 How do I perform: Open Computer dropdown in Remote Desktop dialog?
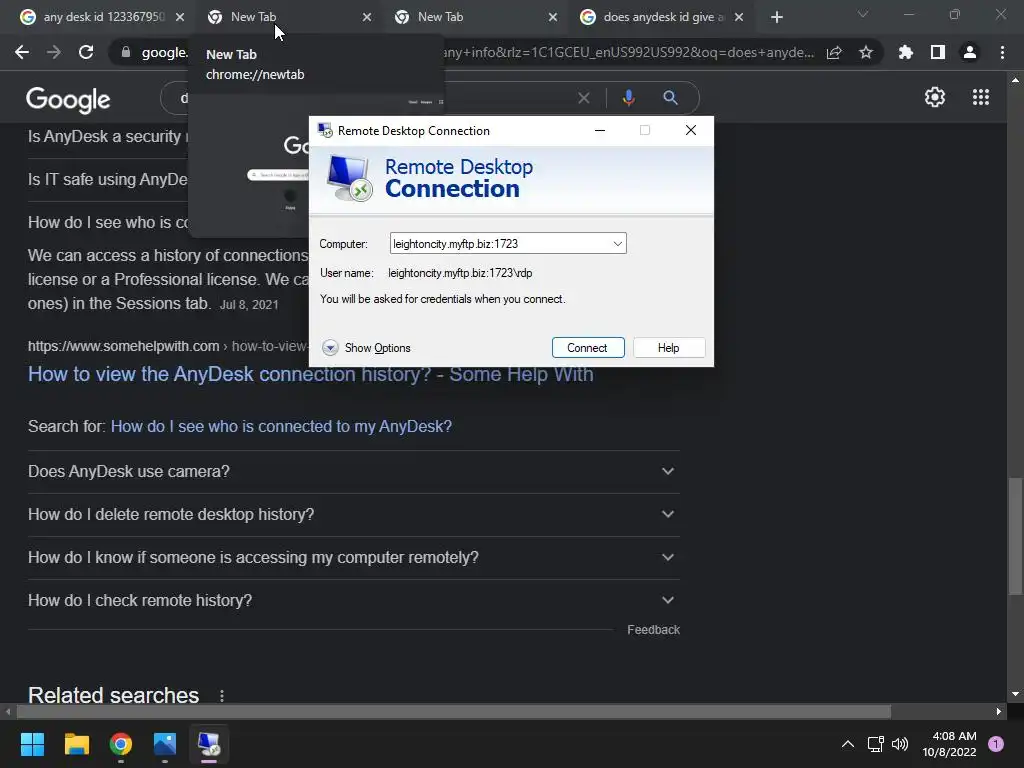617,244
